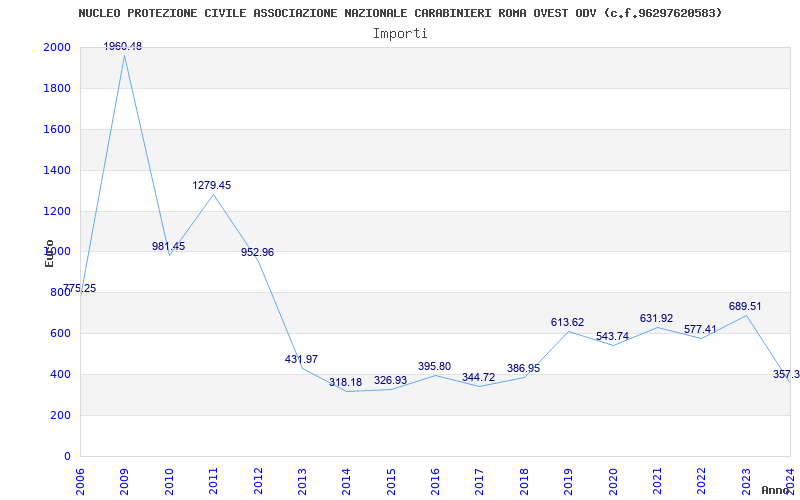Select the 2019 x-axis year label
The width and height of the screenshot is (800, 500).
568,481
